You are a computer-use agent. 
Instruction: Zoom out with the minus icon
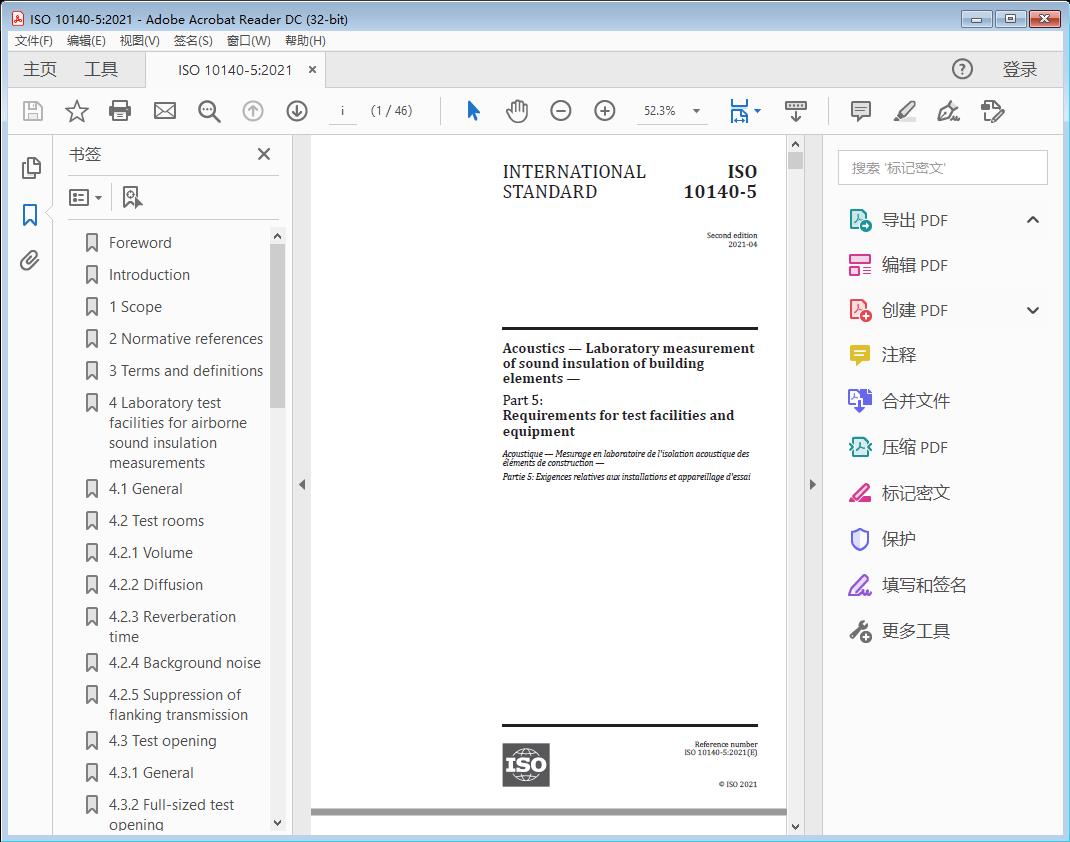(x=561, y=111)
